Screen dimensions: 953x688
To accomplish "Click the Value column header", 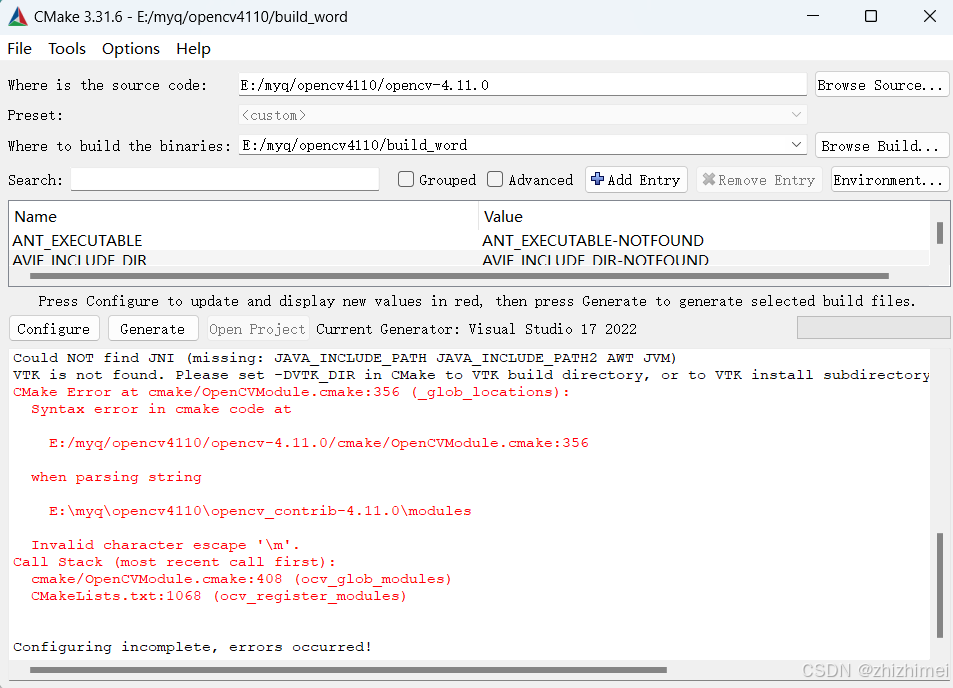I will point(503,217).
